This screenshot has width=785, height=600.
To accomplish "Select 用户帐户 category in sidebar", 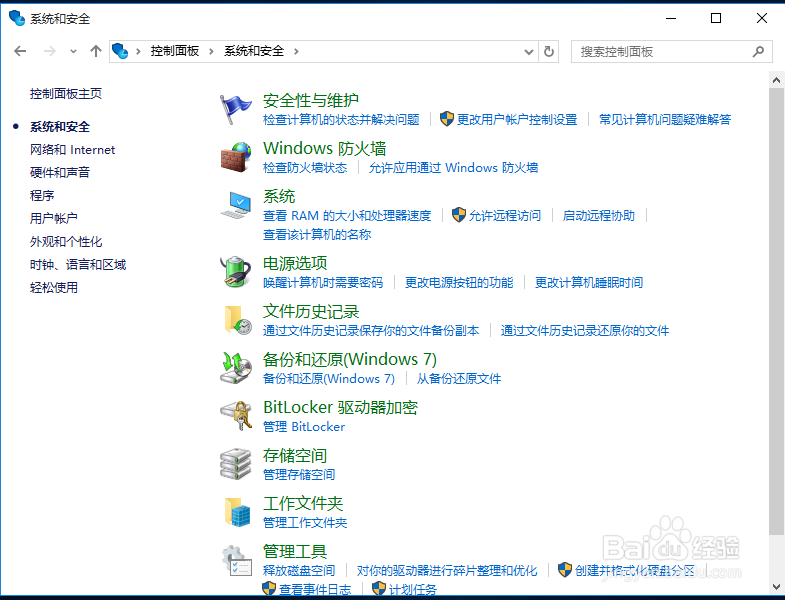I will pyautogui.click(x=54, y=218).
